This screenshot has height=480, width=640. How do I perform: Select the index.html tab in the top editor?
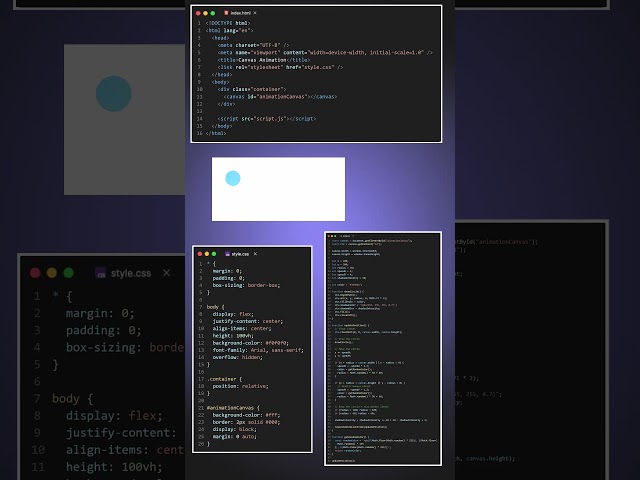pos(240,13)
